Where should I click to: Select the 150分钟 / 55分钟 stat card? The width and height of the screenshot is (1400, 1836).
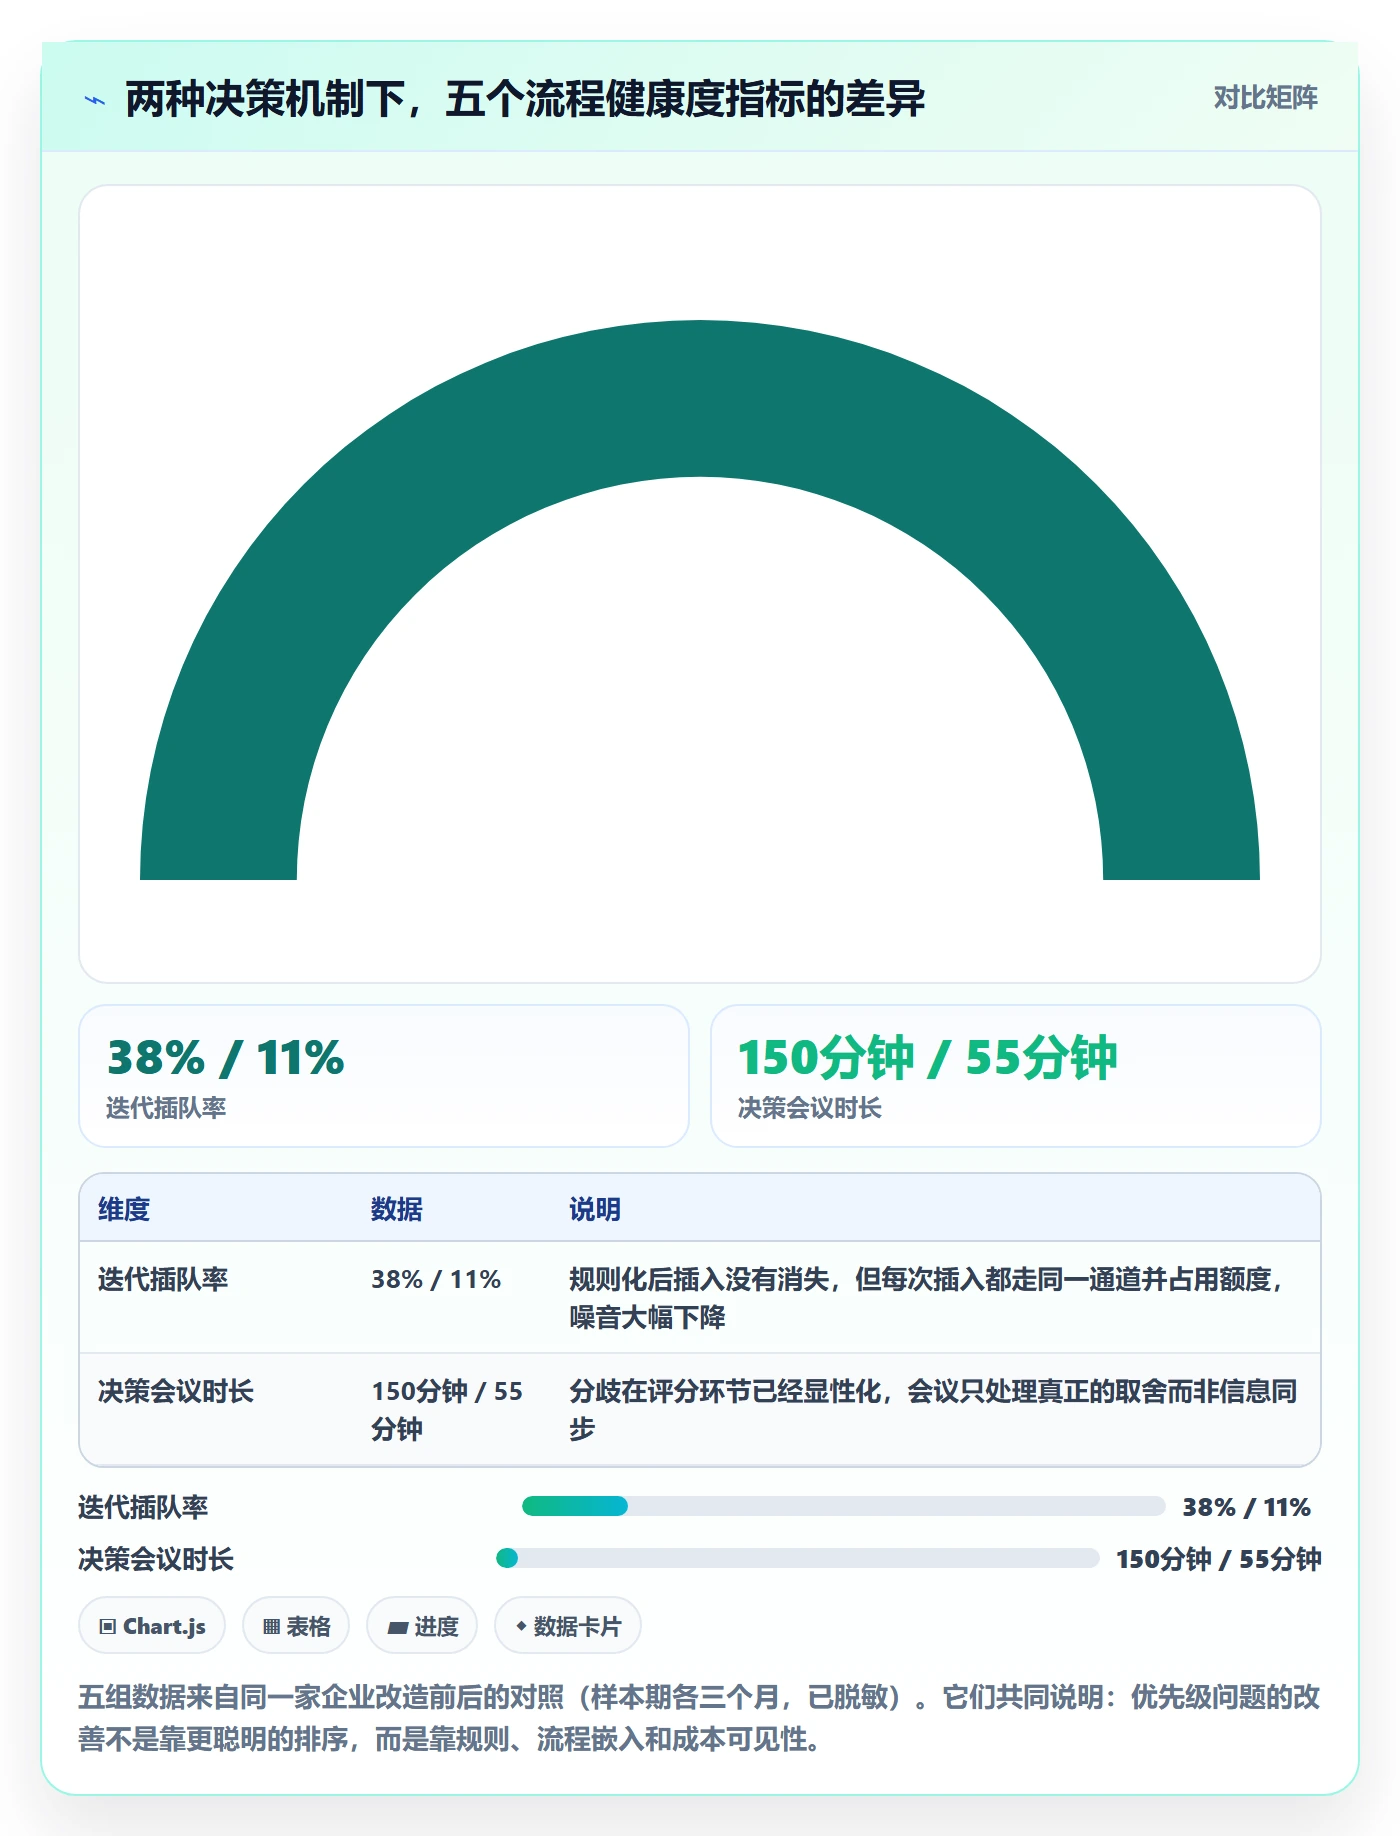[x=1016, y=1076]
